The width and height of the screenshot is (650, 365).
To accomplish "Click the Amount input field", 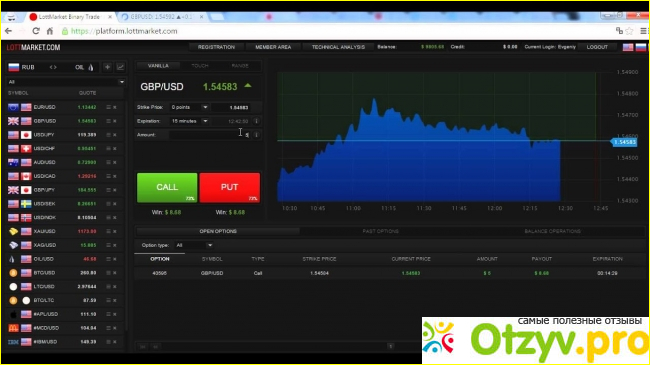I will click(x=210, y=135).
